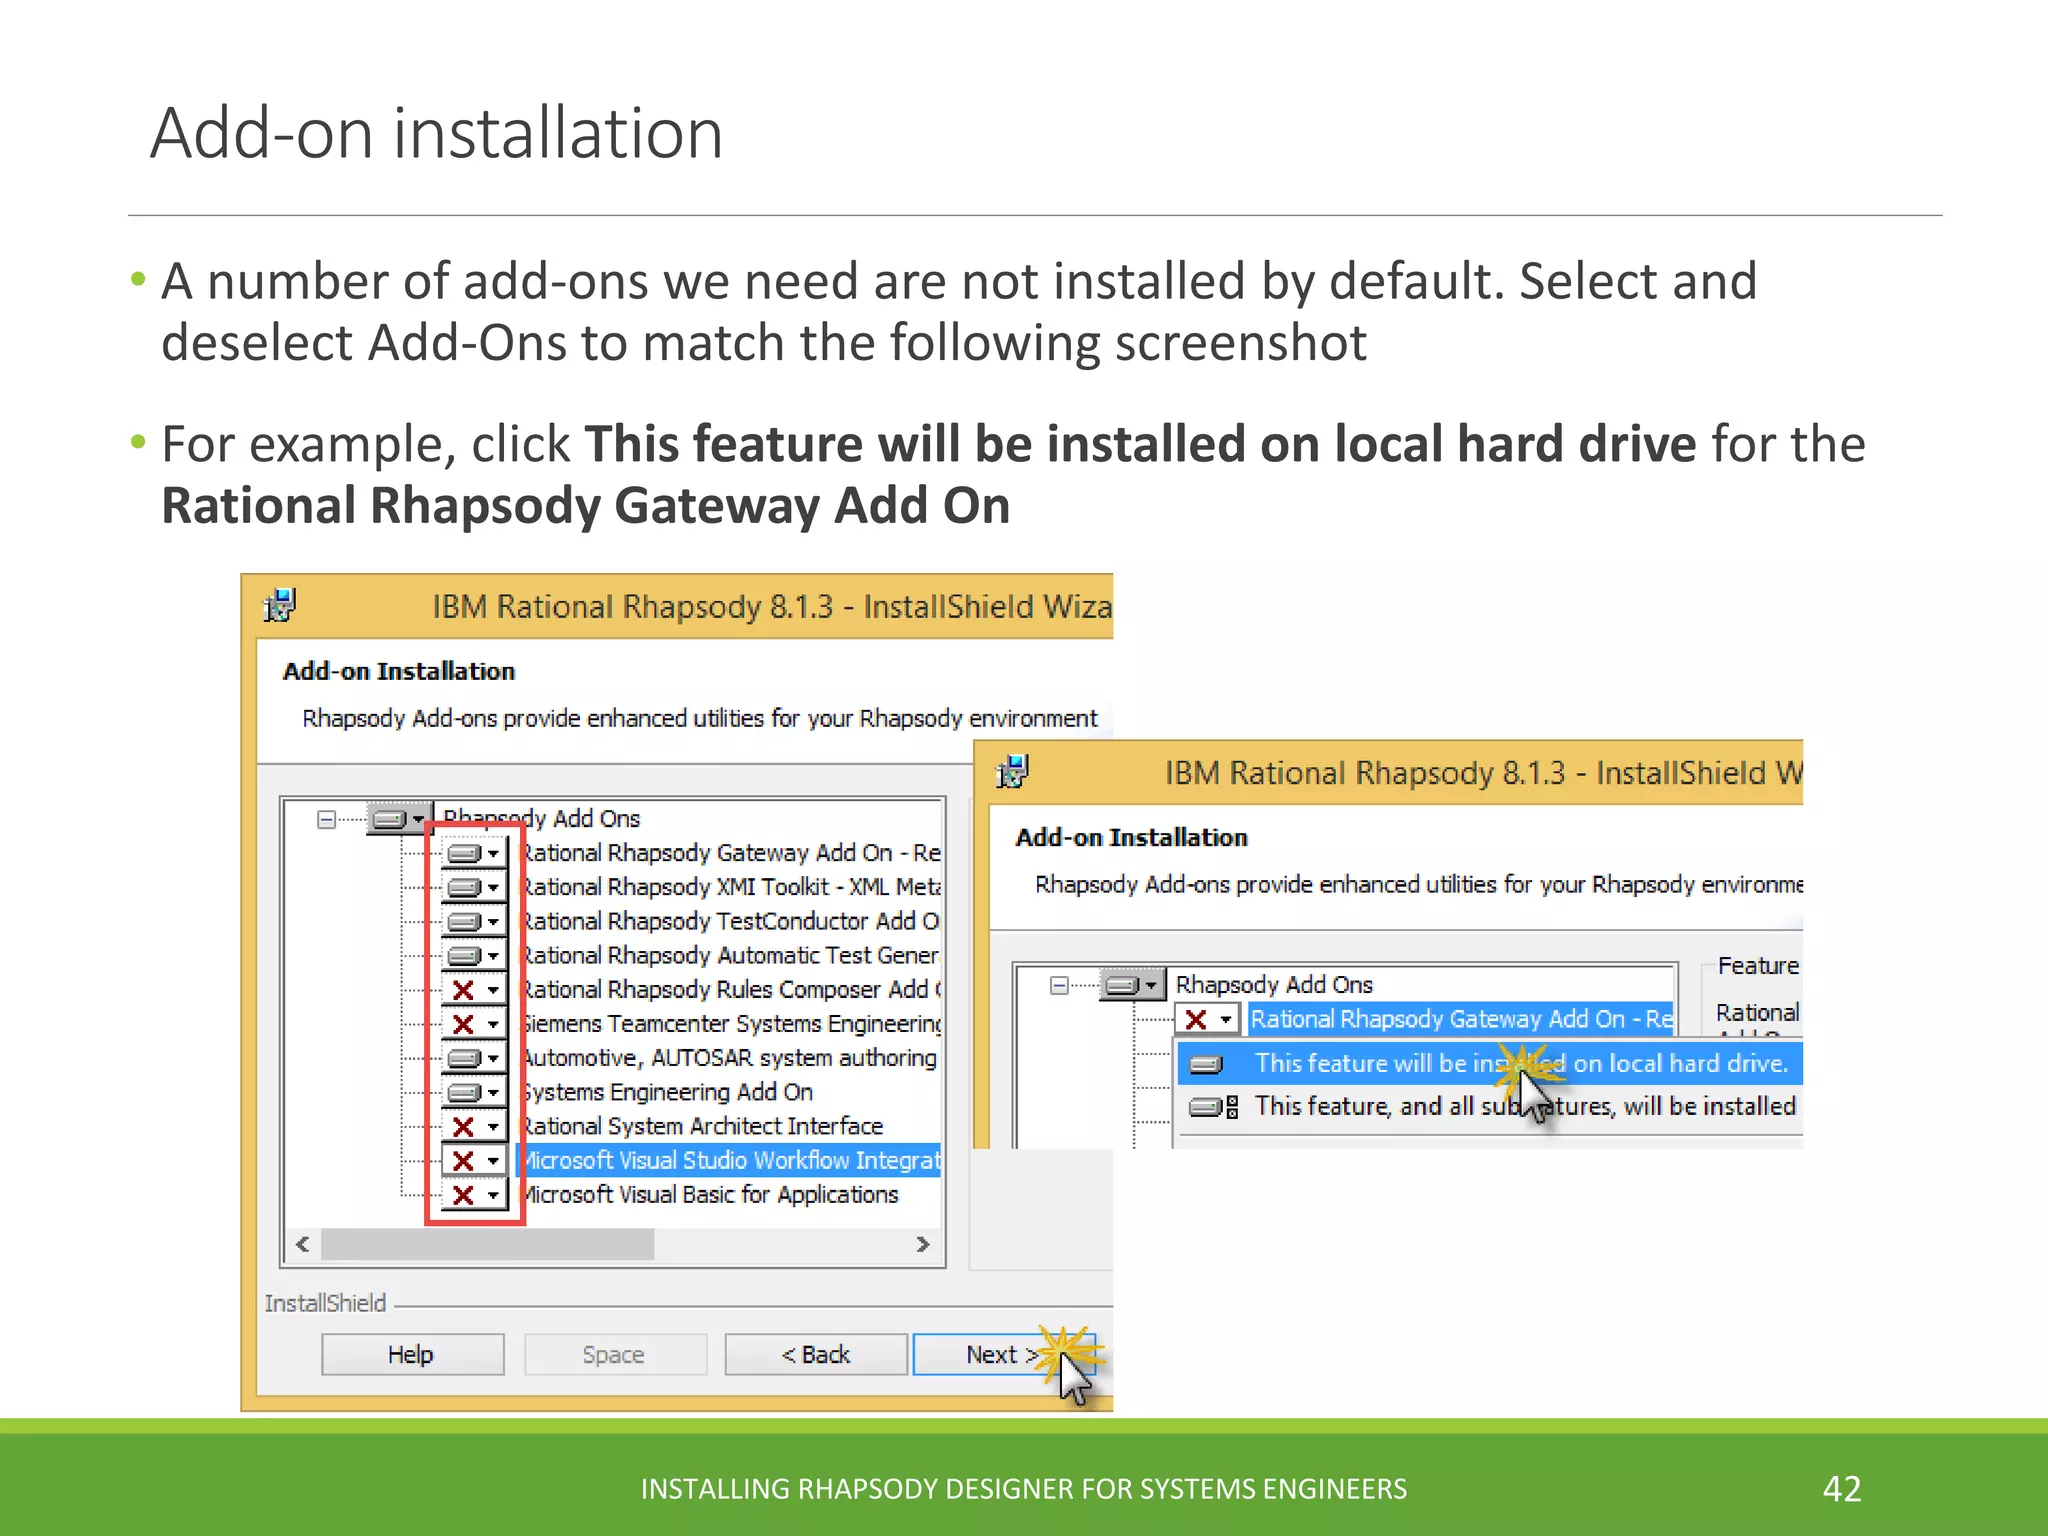
Task: Click the horizontal scrollbar thumb
Action: 487,1244
